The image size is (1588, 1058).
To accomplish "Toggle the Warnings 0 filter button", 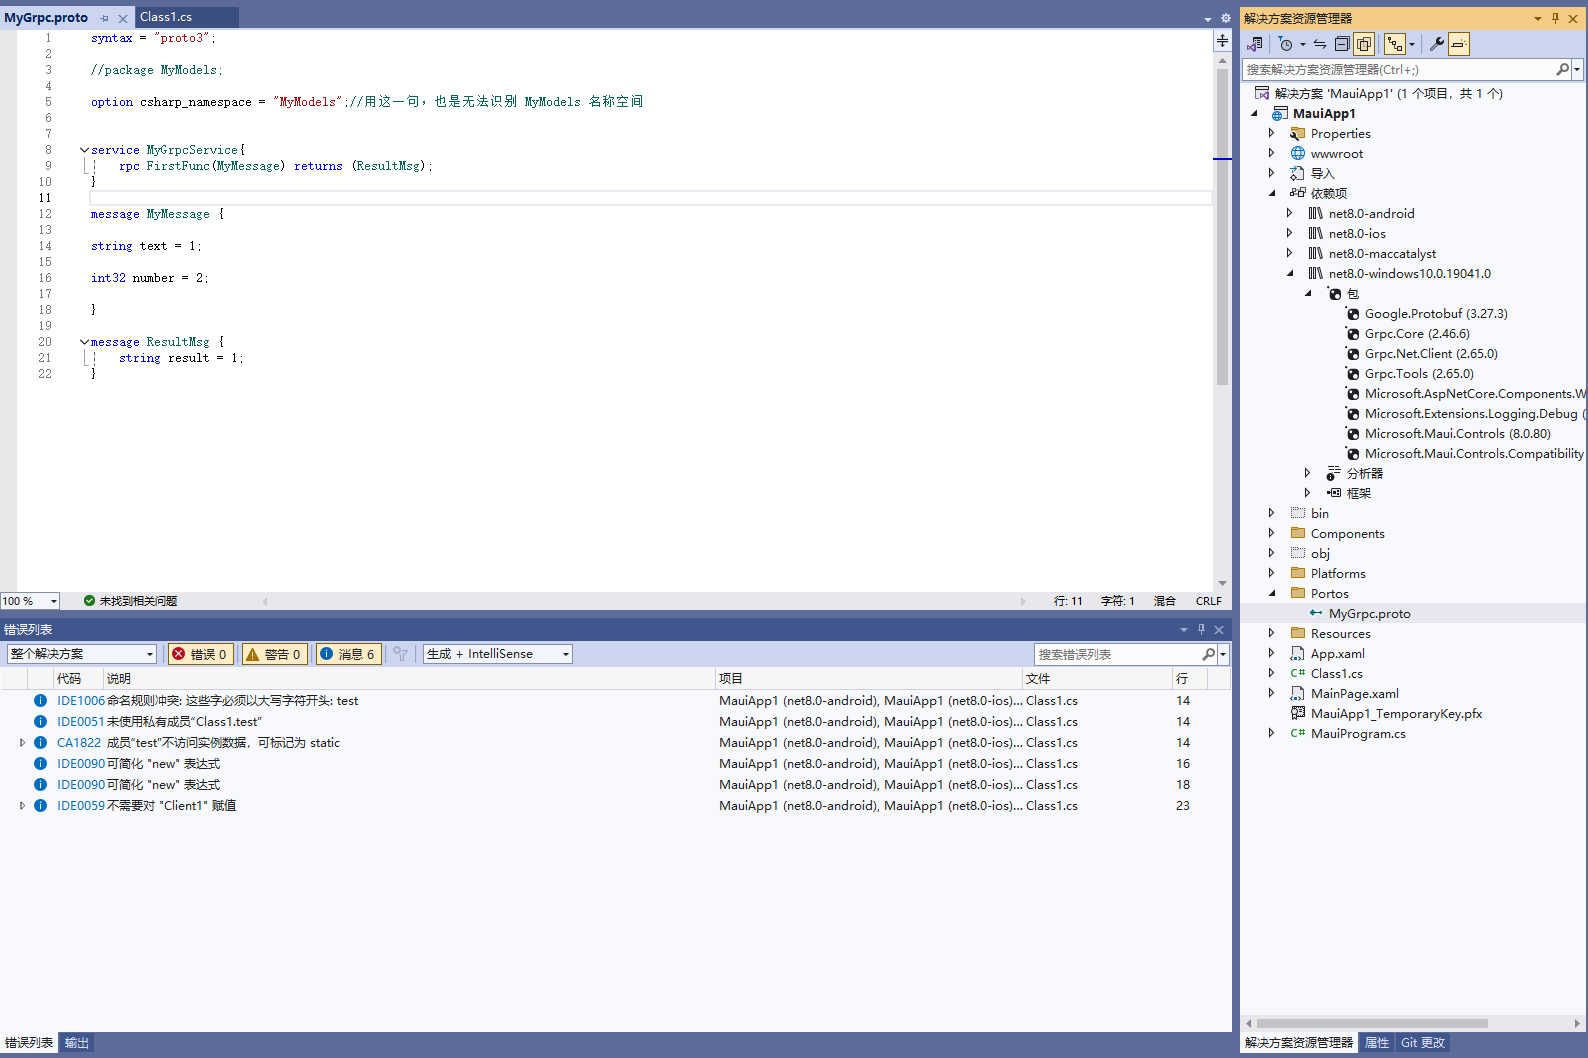I will 274,654.
